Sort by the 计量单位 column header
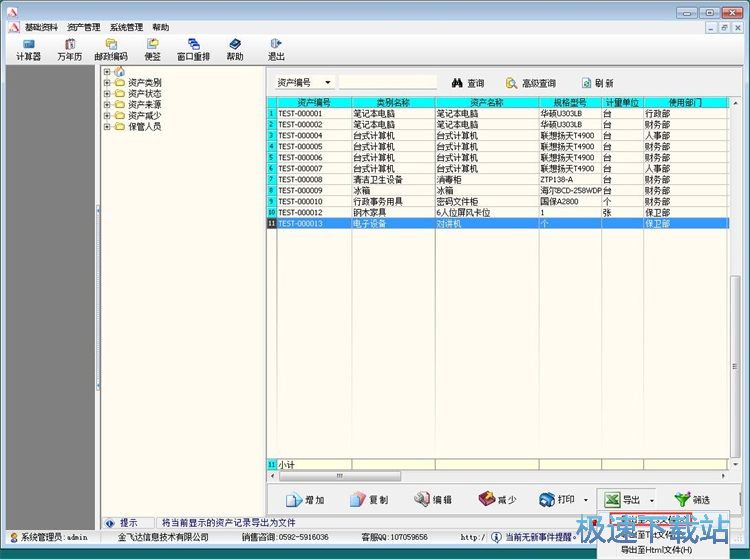Screen dimensions: 750x559 click(622, 102)
